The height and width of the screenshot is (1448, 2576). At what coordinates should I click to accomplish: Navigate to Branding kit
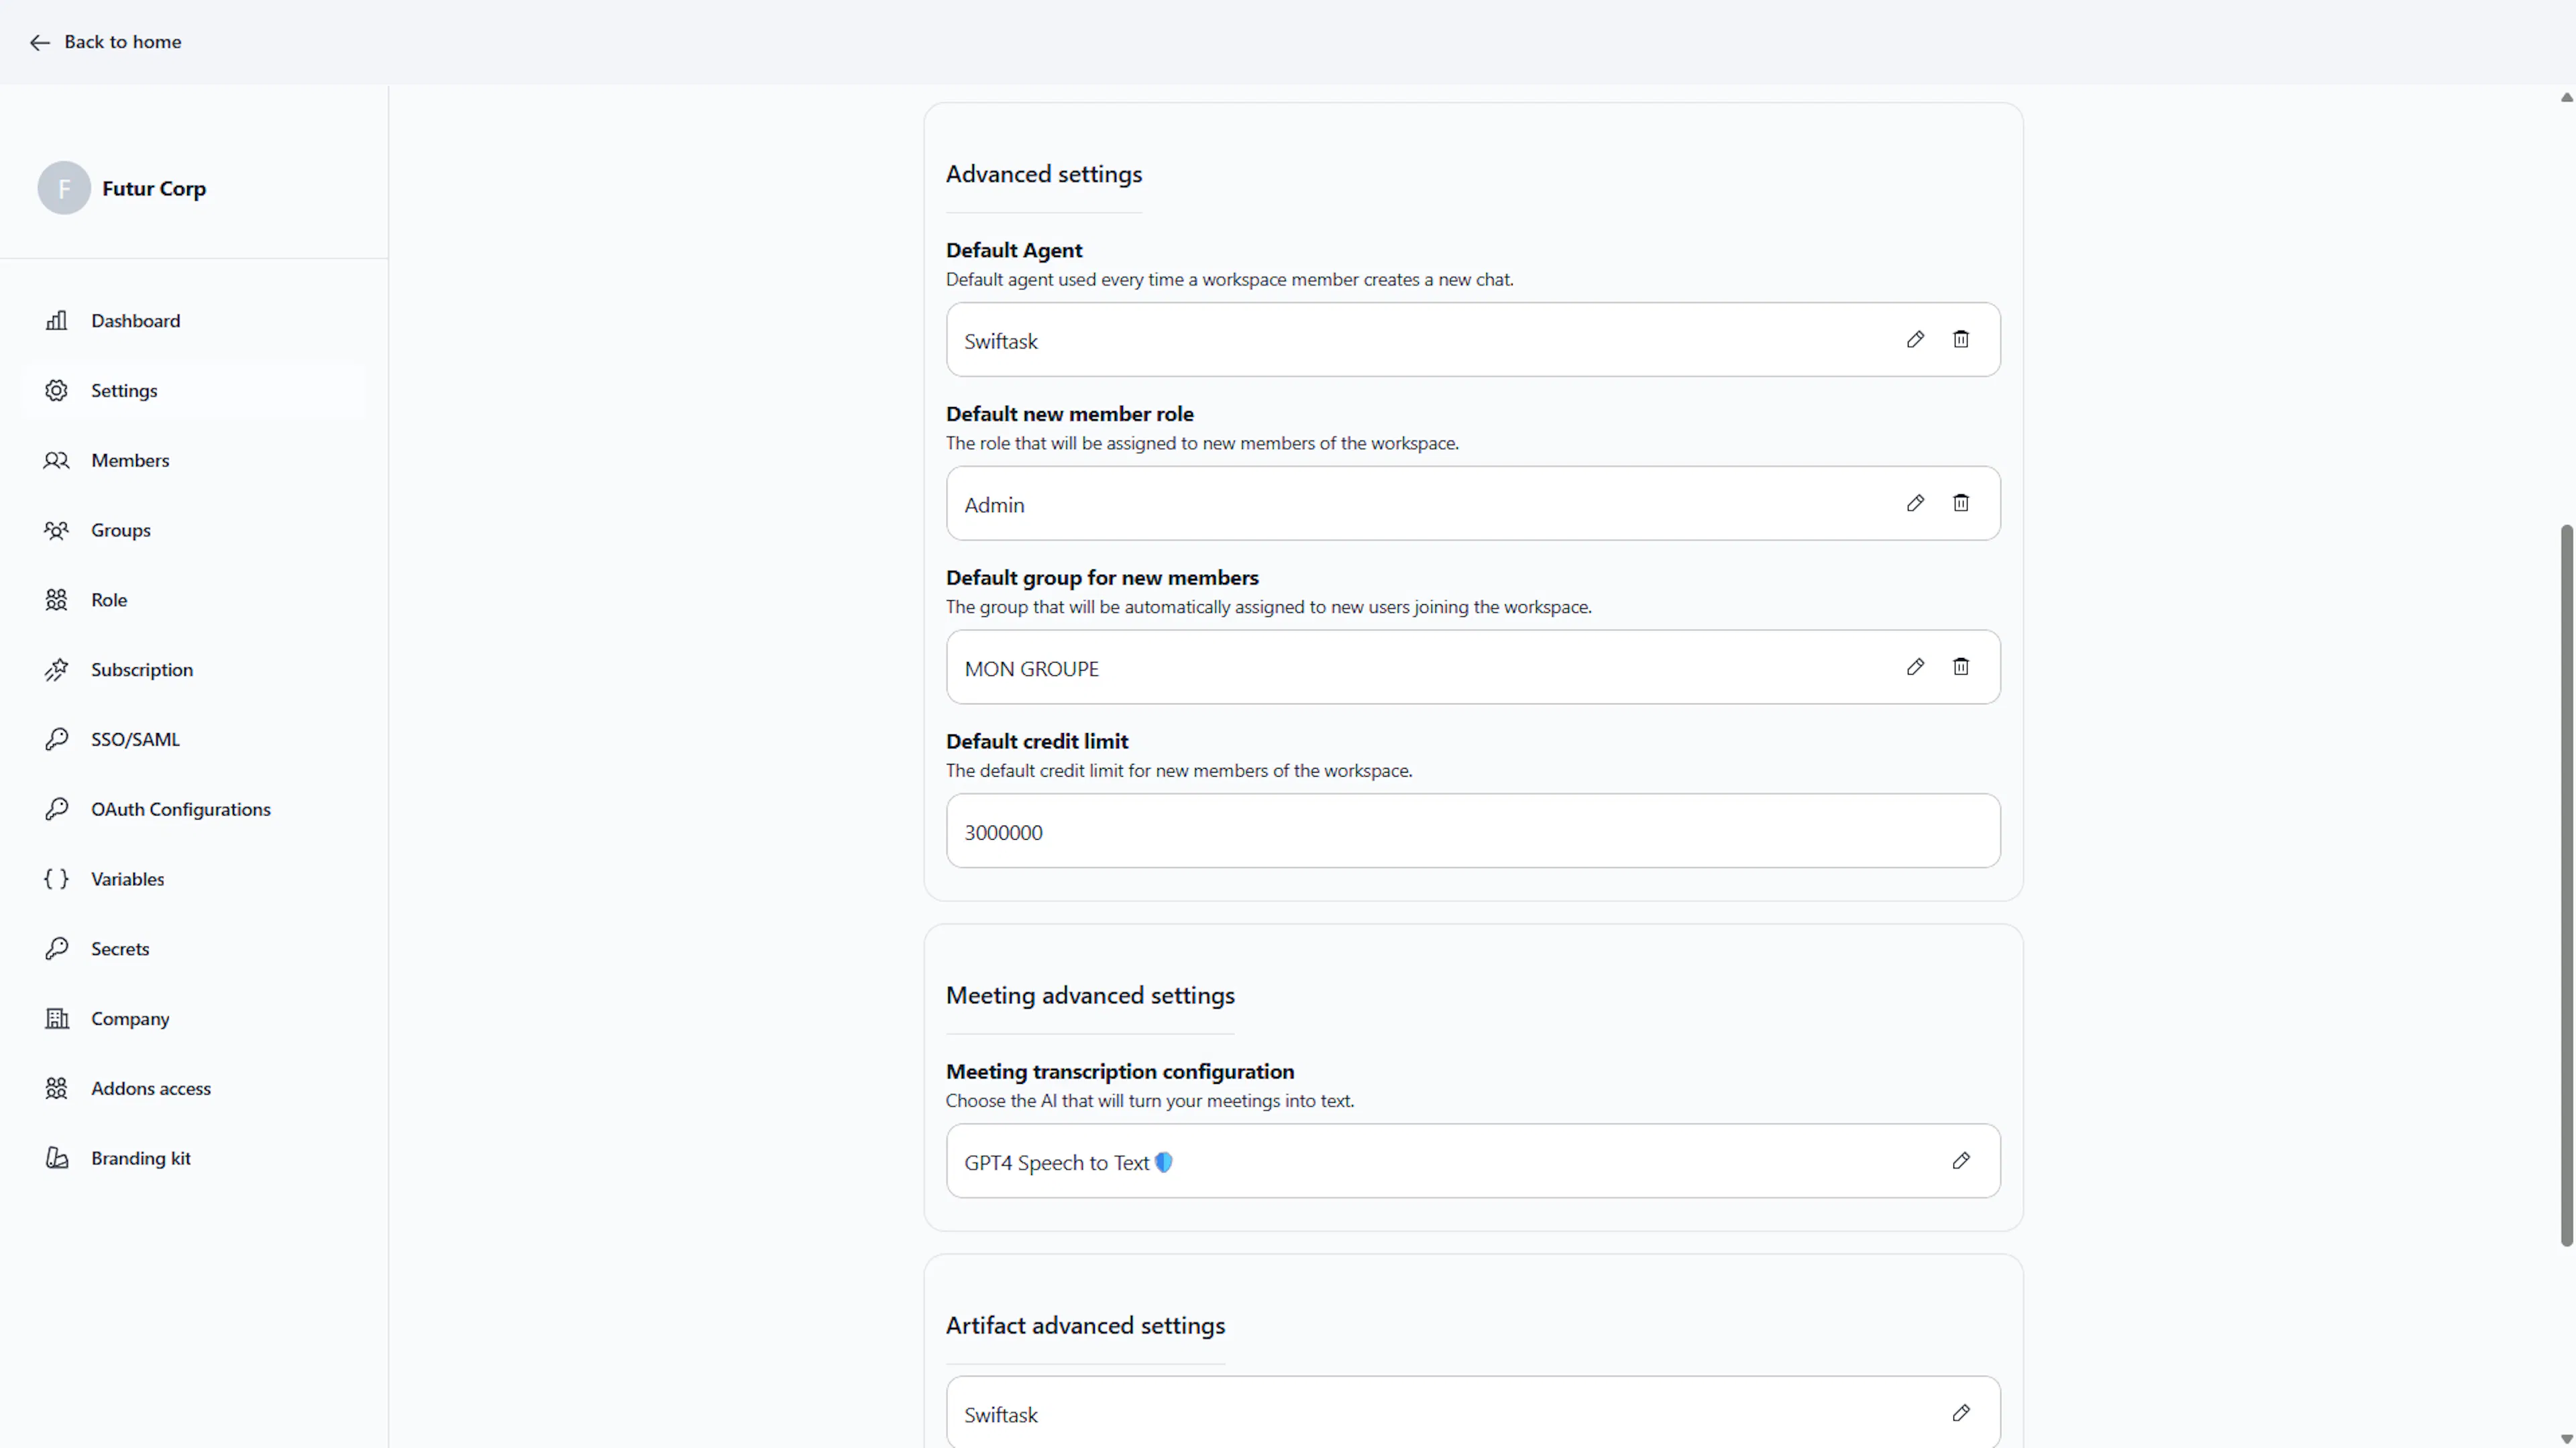click(140, 1159)
